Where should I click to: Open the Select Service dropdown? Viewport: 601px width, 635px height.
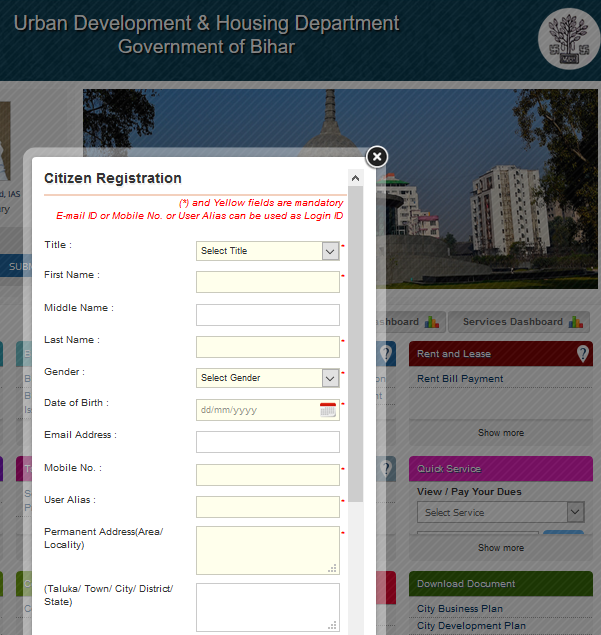tap(575, 512)
